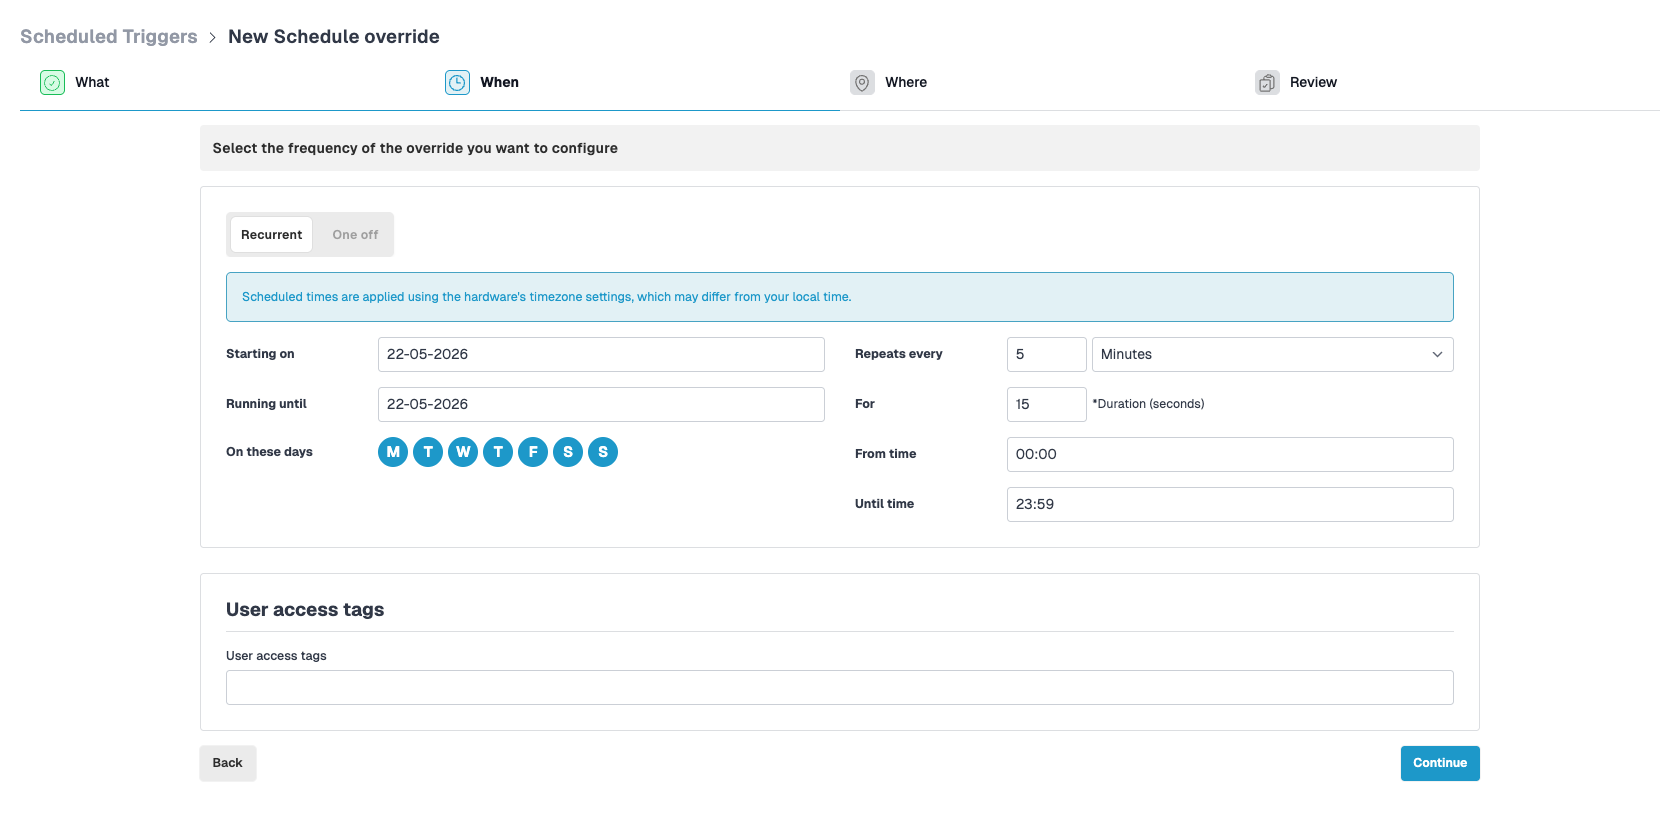Click the Until time field showing 23:59
The width and height of the screenshot is (1680, 823).
(1230, 504)
